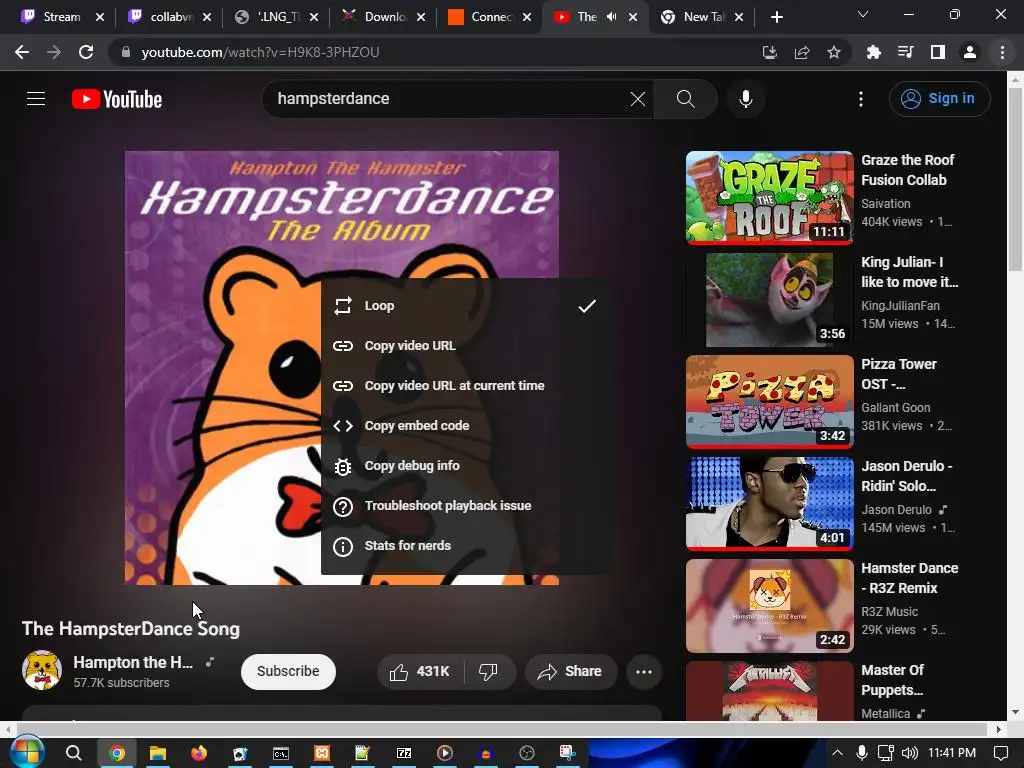Open Stats for nerds

click(466, 545)
